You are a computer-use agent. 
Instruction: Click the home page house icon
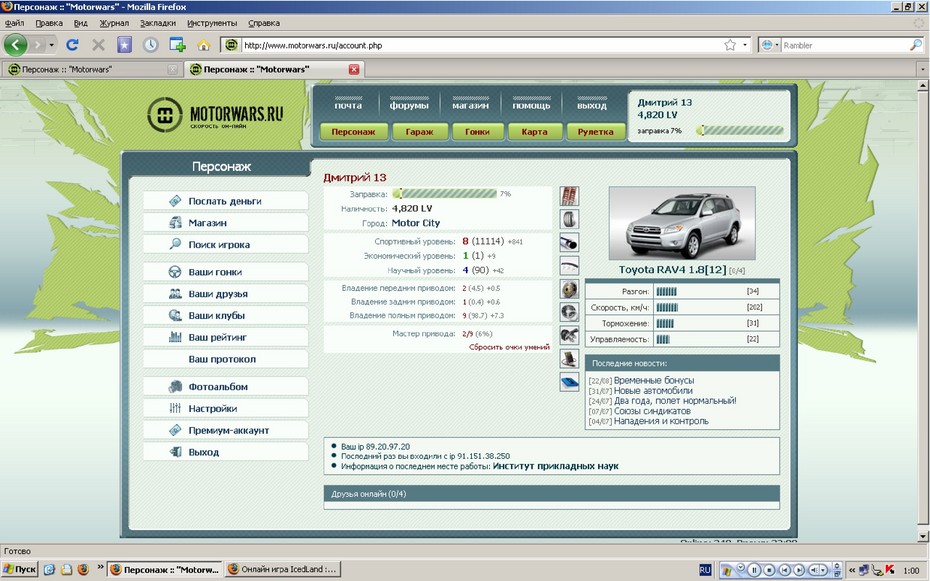[x=203, y=45]
